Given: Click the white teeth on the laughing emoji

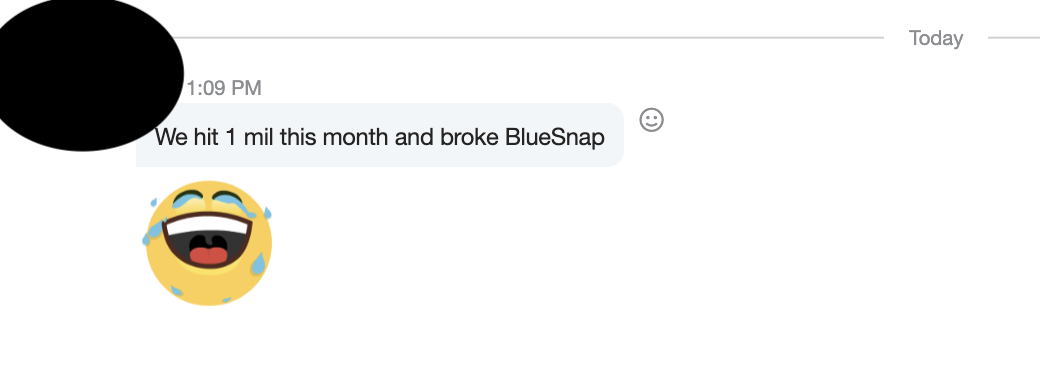Looking at the screenshot, I should 208,225.
